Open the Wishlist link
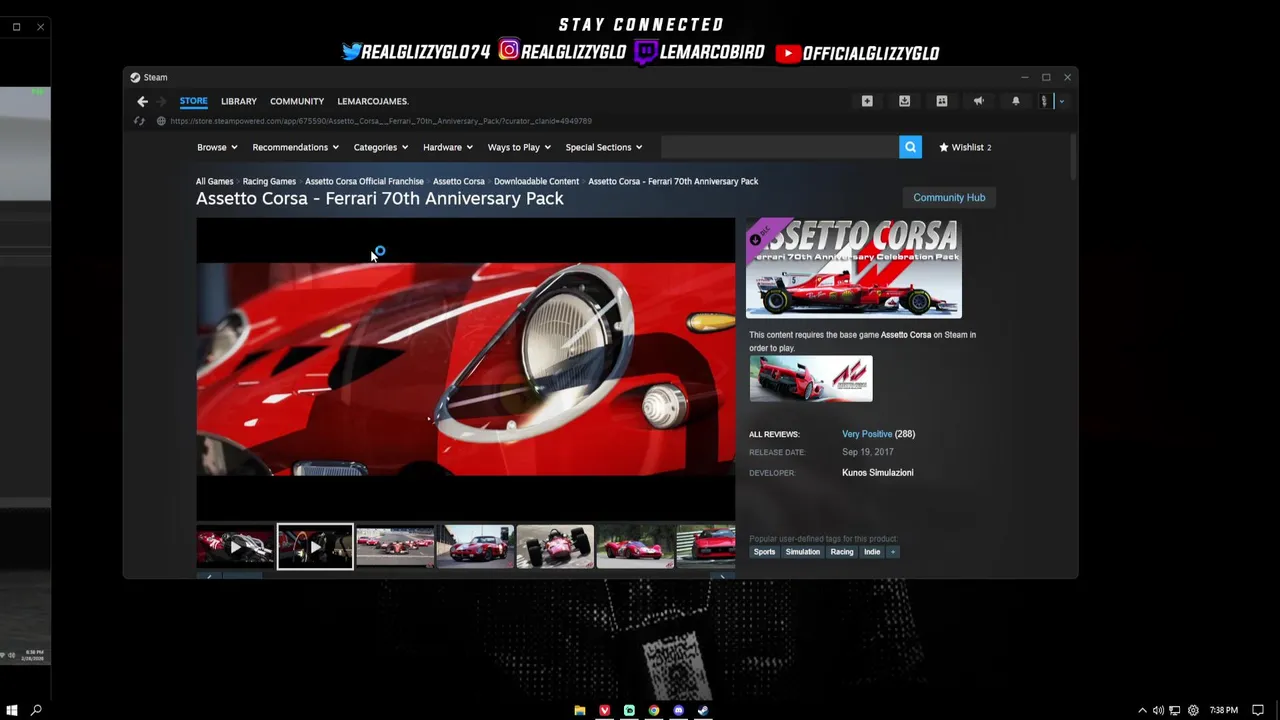Viewport: 1280px width, 720px height. (x=965, y=147)
